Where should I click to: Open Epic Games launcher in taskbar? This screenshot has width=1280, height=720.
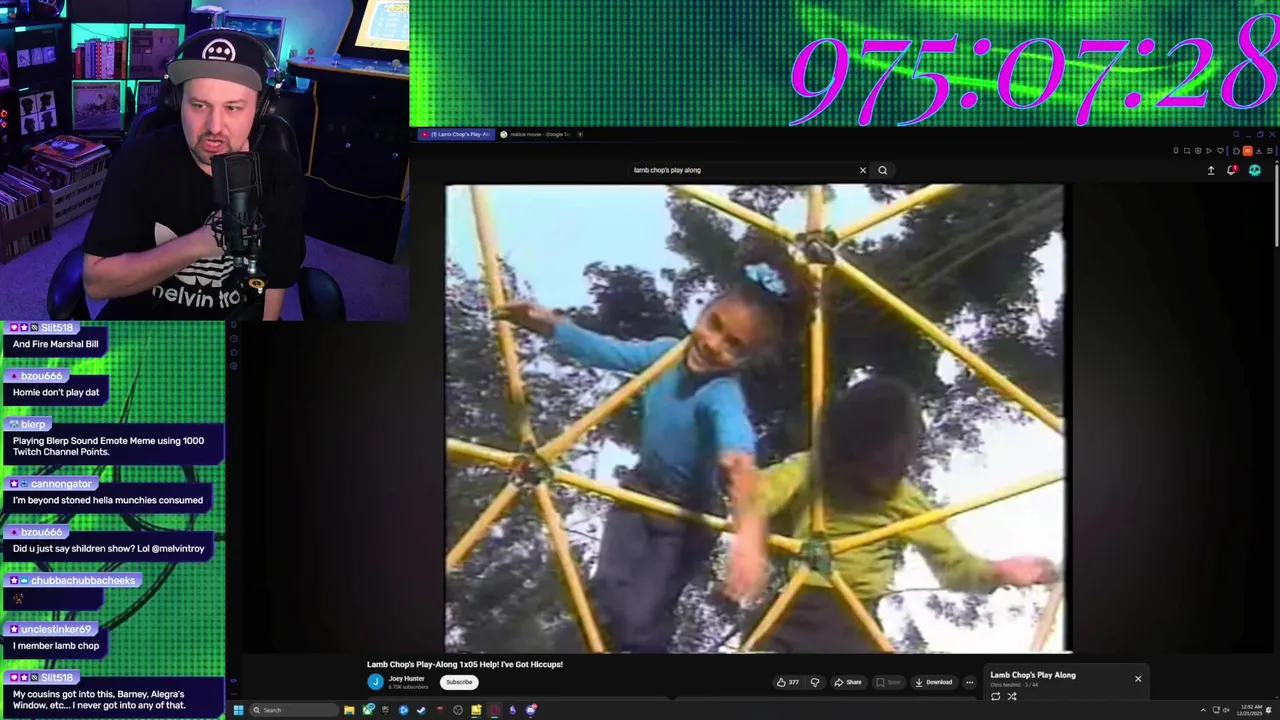(385, 710)
